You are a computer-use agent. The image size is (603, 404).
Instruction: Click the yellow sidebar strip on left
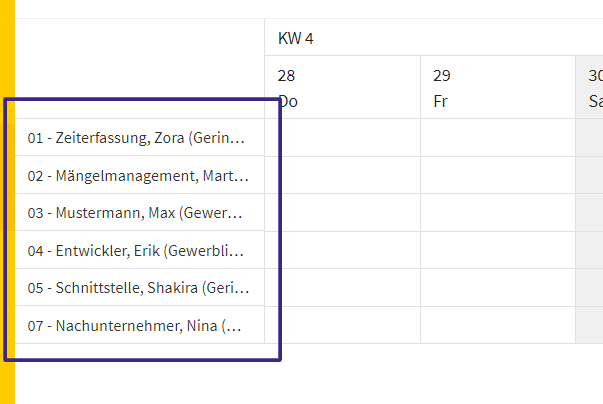pos(7,202)
